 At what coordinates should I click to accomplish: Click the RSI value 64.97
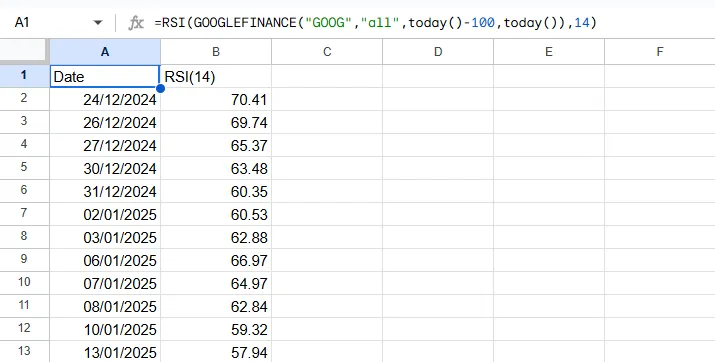click(216, 283)
